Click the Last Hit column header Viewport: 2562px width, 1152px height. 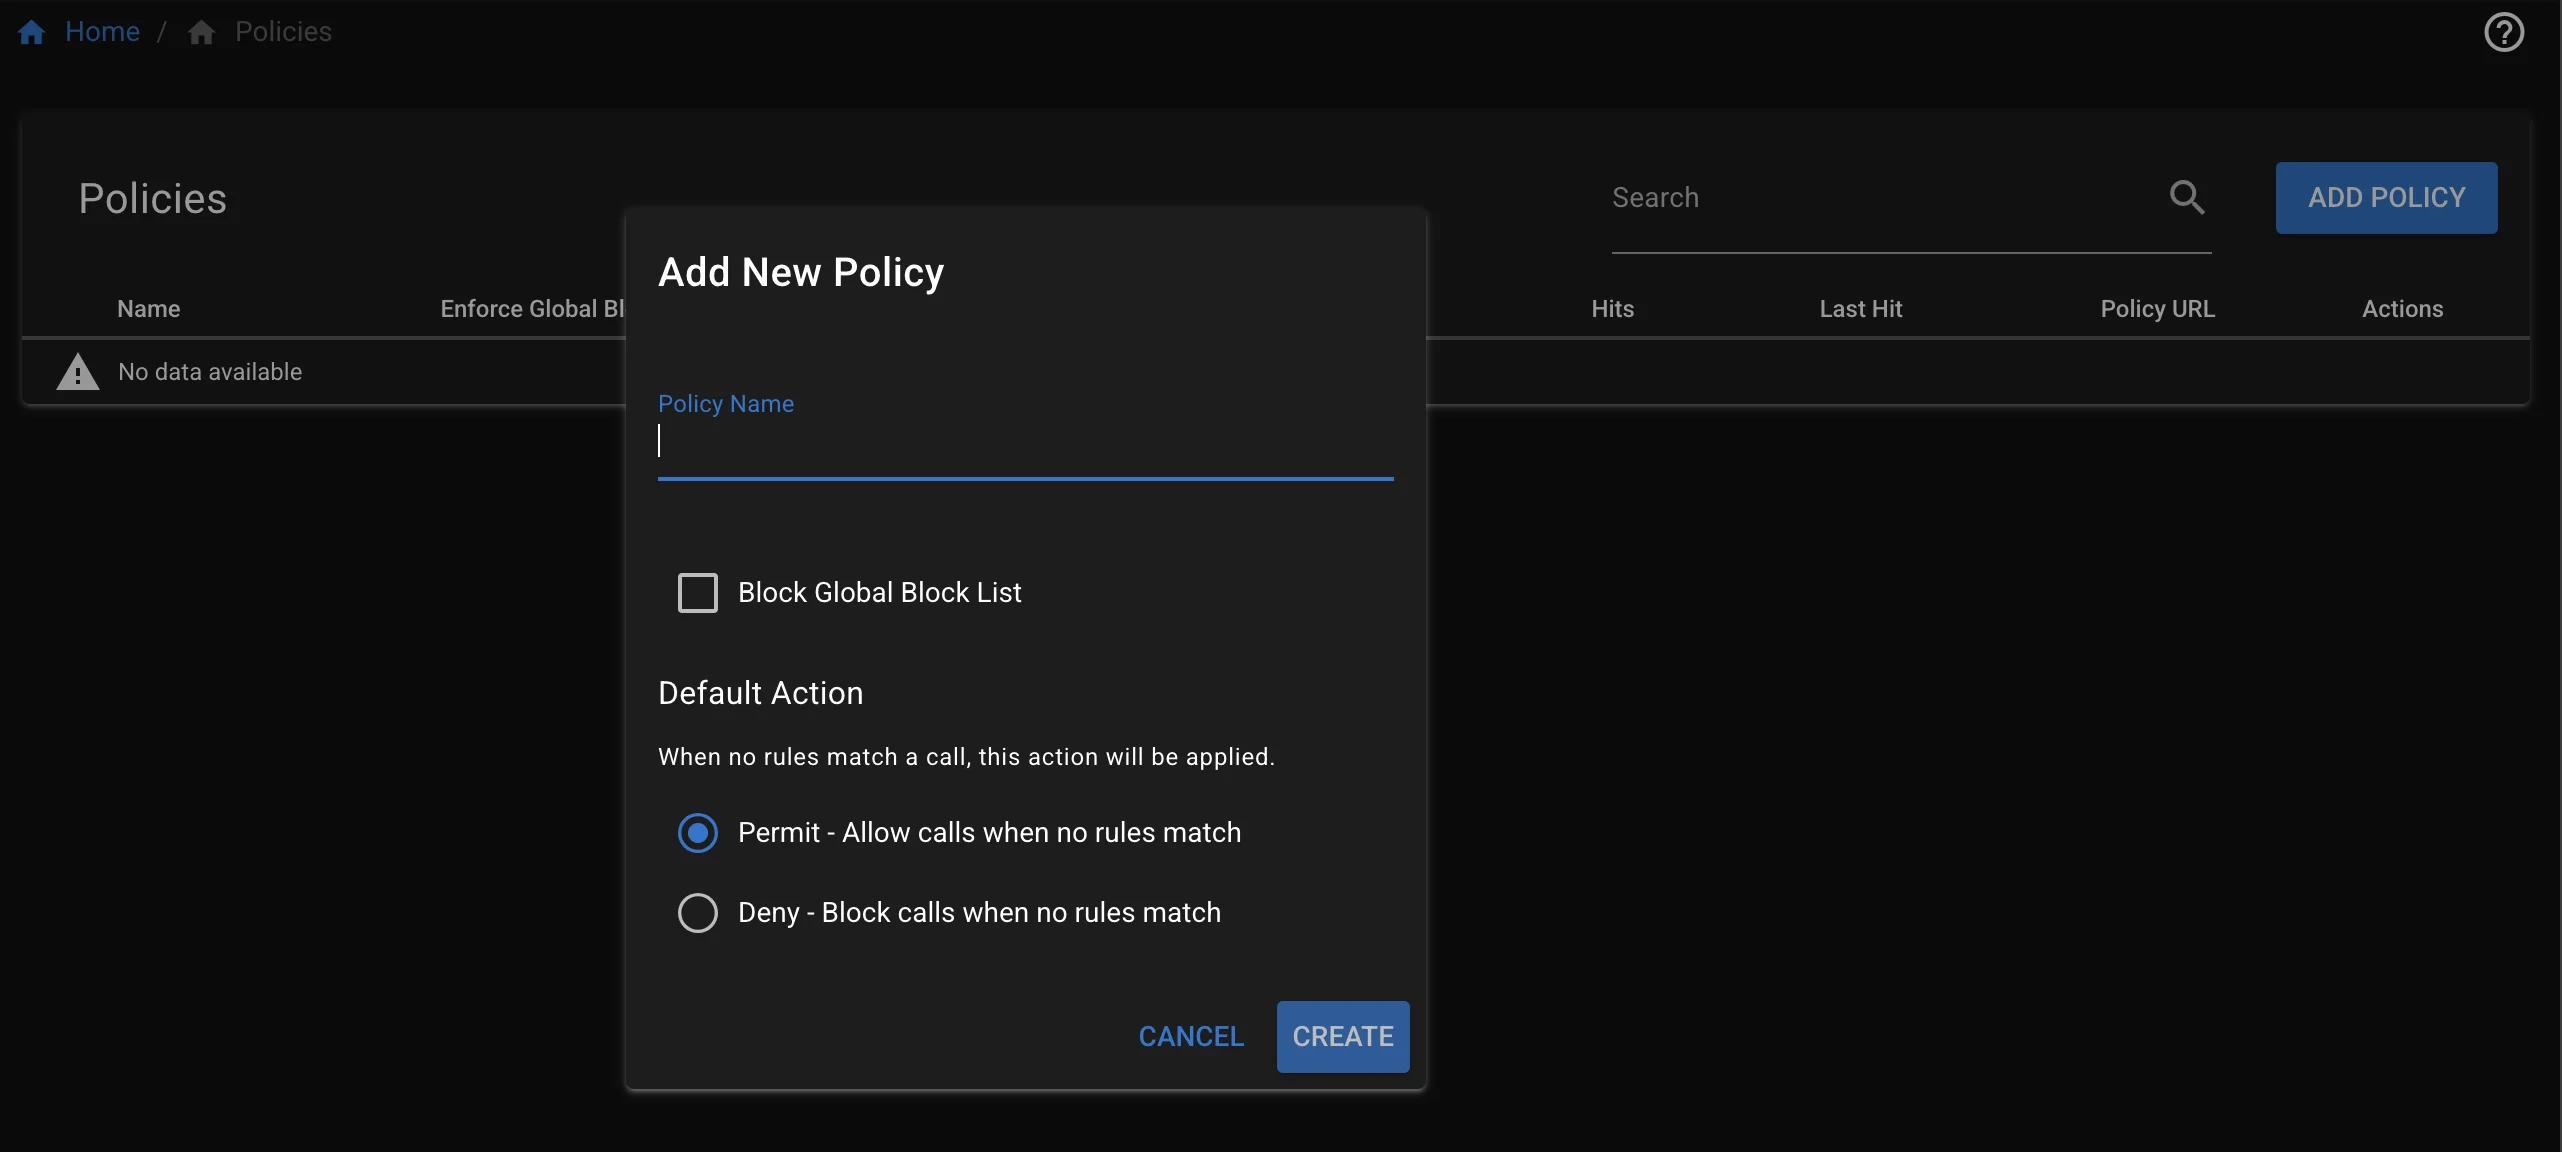point(1860,309)
